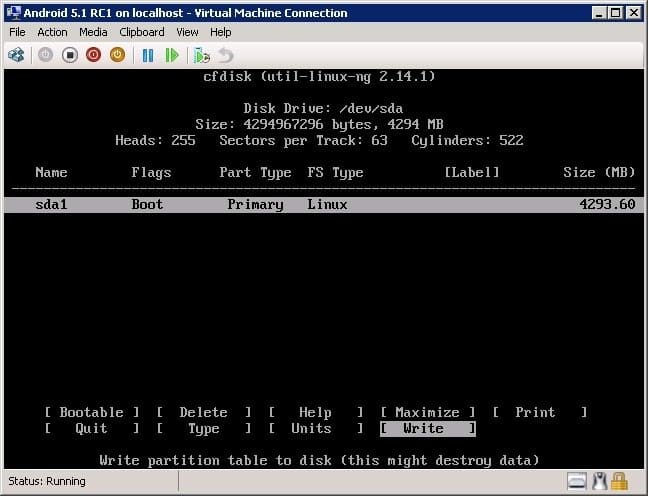This screenshot has height=496, width=648.
Task: Click the red Shut Down icon
Action: click(x=93, y=55)
